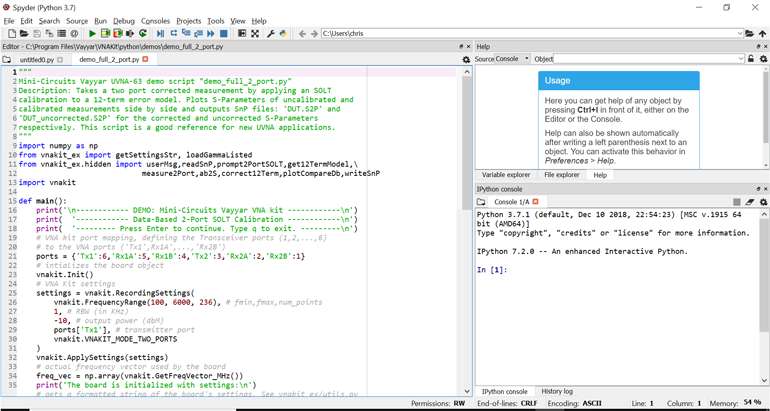Viewport: 770px width, 411px height.
Task: Close the Console 1/A tab
Action: (535, 202)
